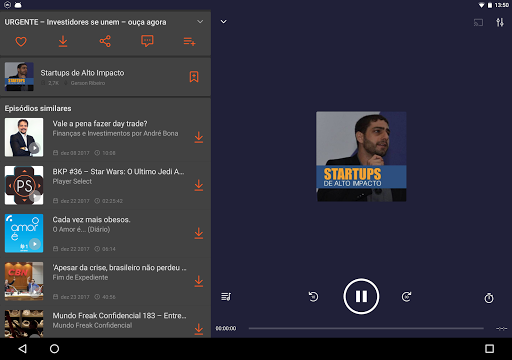Download BKP #36 Star Wars episode

[199, 185]
